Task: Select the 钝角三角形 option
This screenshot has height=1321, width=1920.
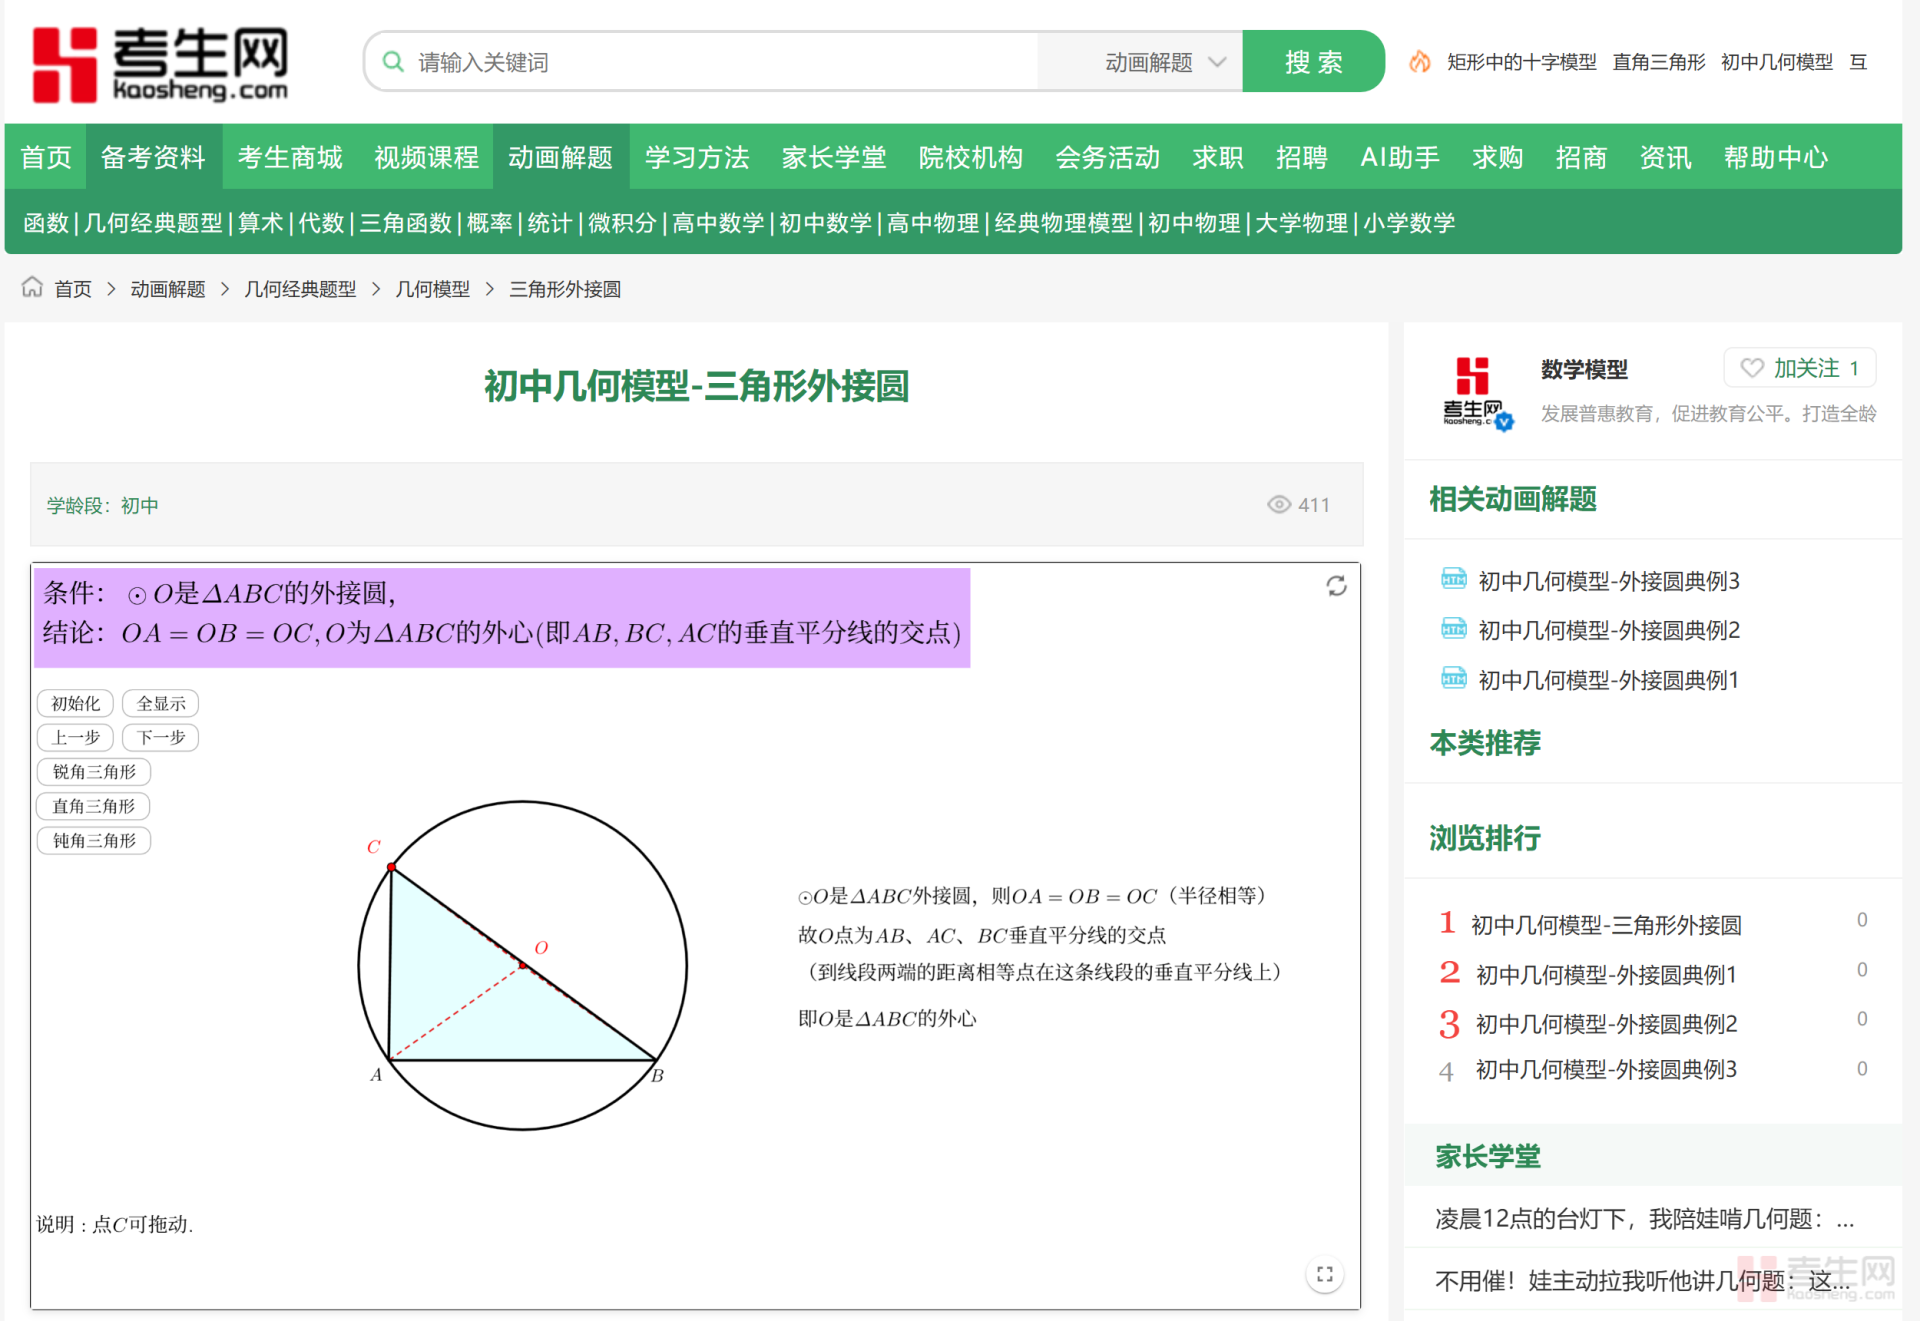Action: (94, 841)
